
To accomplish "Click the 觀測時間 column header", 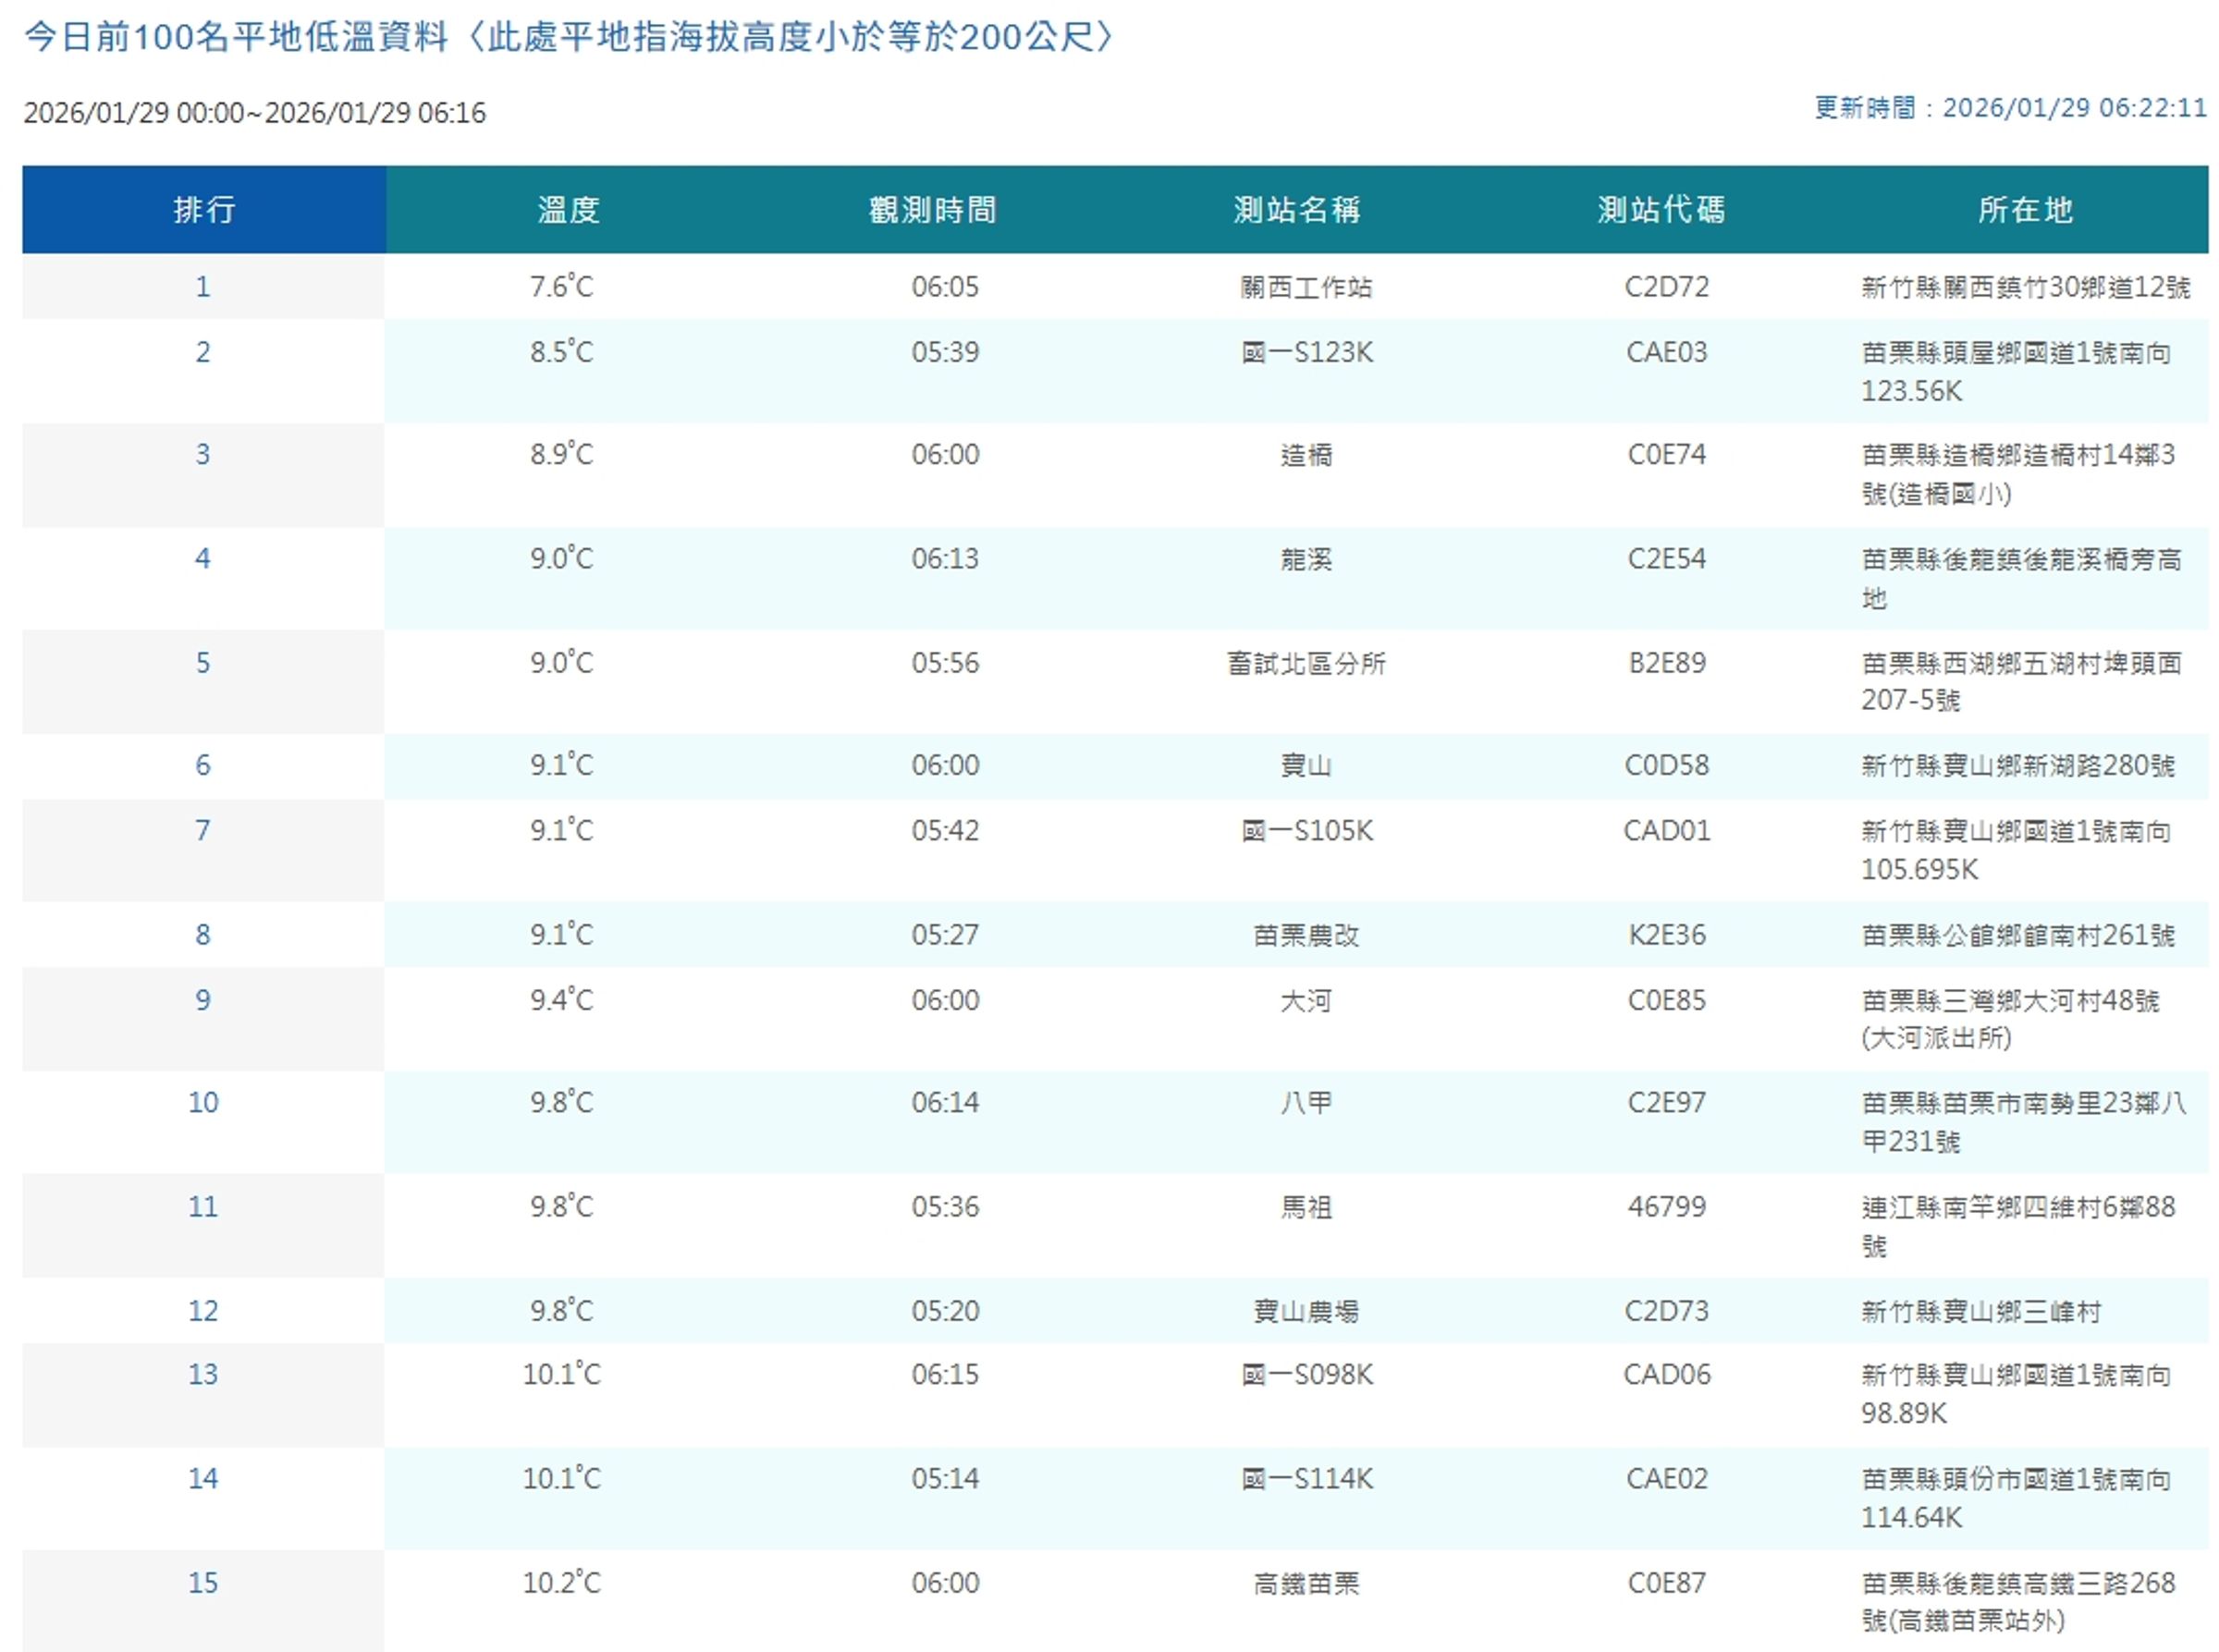I will (932, 210).
